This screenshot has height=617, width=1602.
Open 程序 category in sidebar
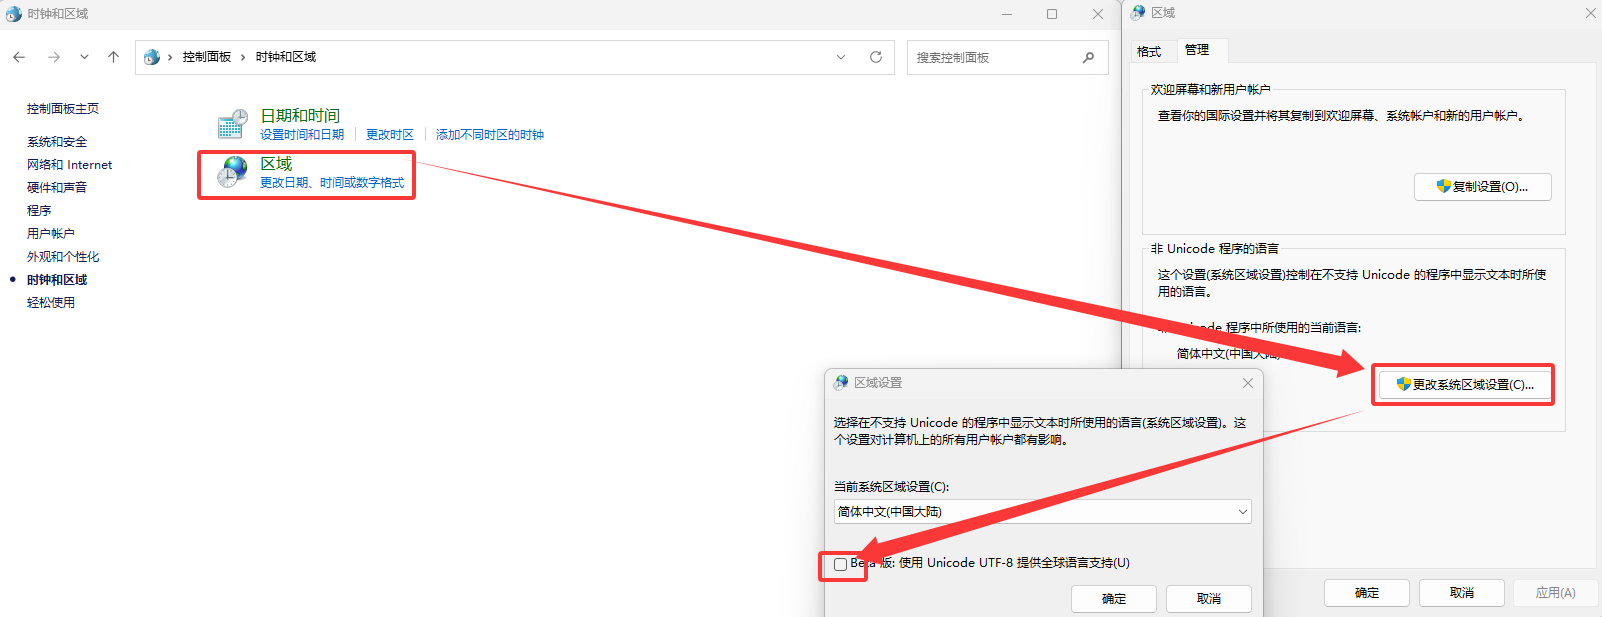(39, 211)
